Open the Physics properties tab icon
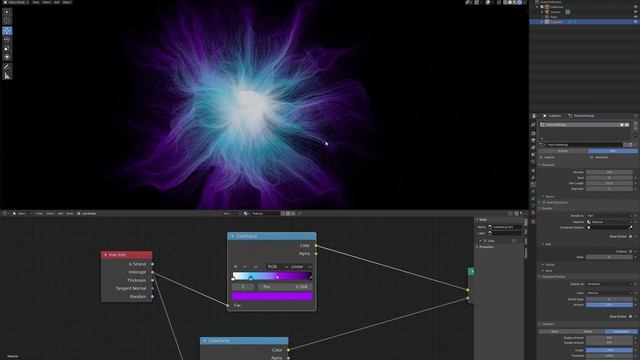This screenshot has height=360, width=640. tap(533, 192)
